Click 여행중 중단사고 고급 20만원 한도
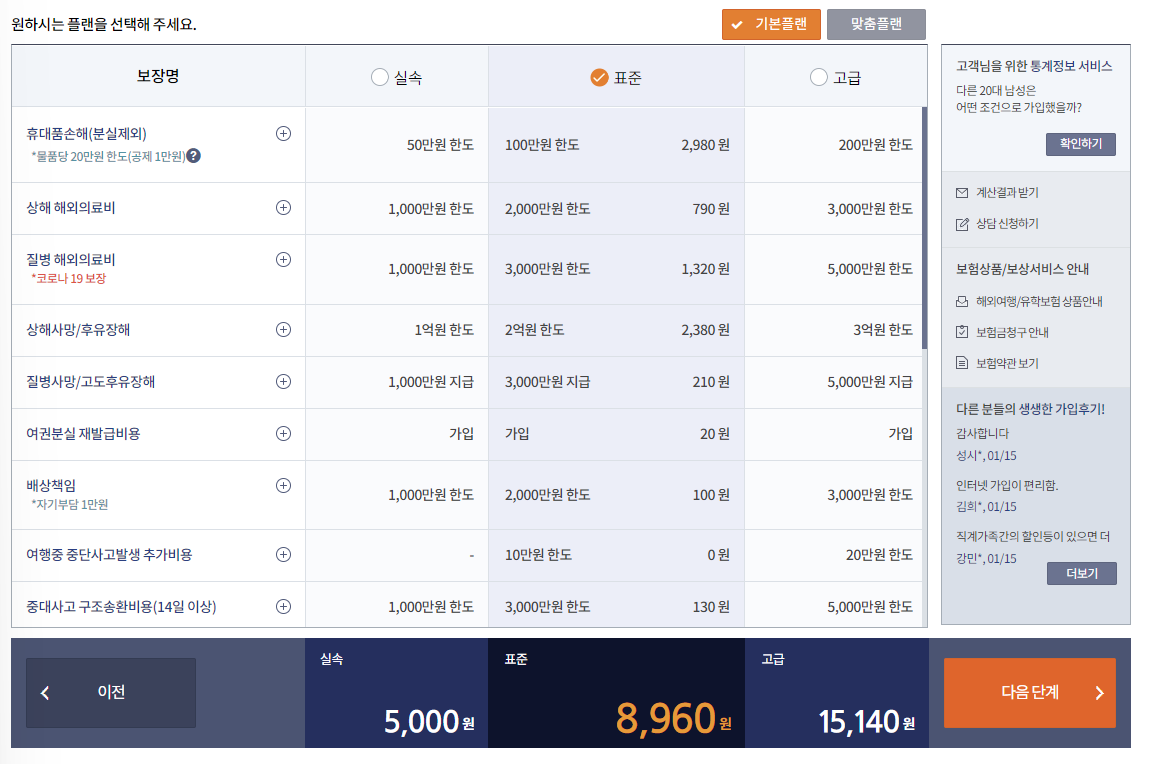The height and width of the screenshot is (764, 1150). point(879,555)
